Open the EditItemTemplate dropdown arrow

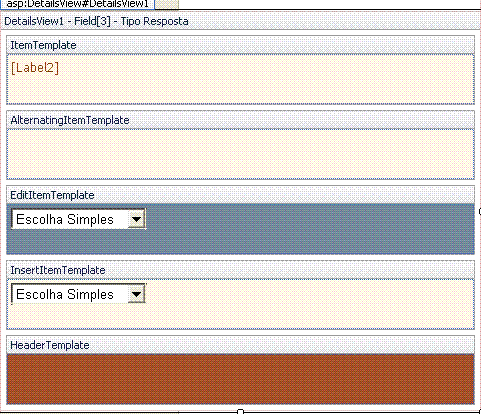click(x=136, y=219)
